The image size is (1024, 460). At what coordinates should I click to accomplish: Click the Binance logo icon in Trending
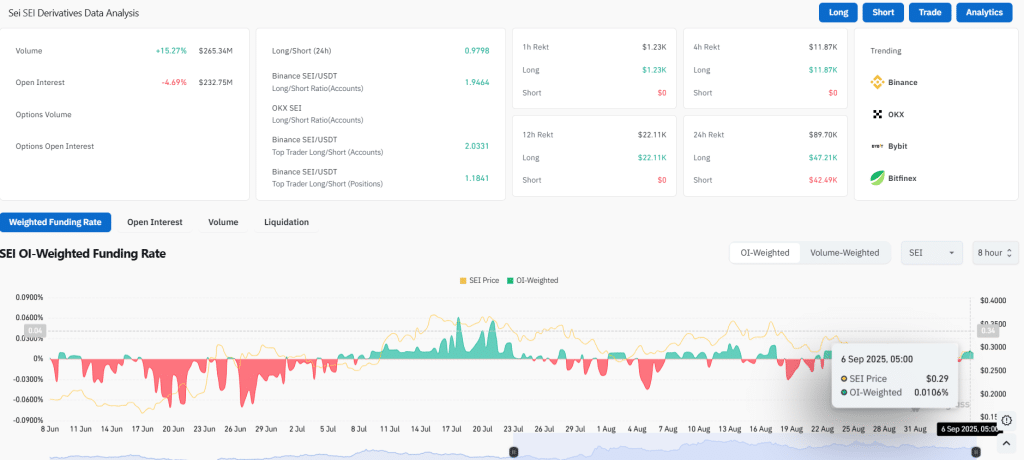click(877, 82)
